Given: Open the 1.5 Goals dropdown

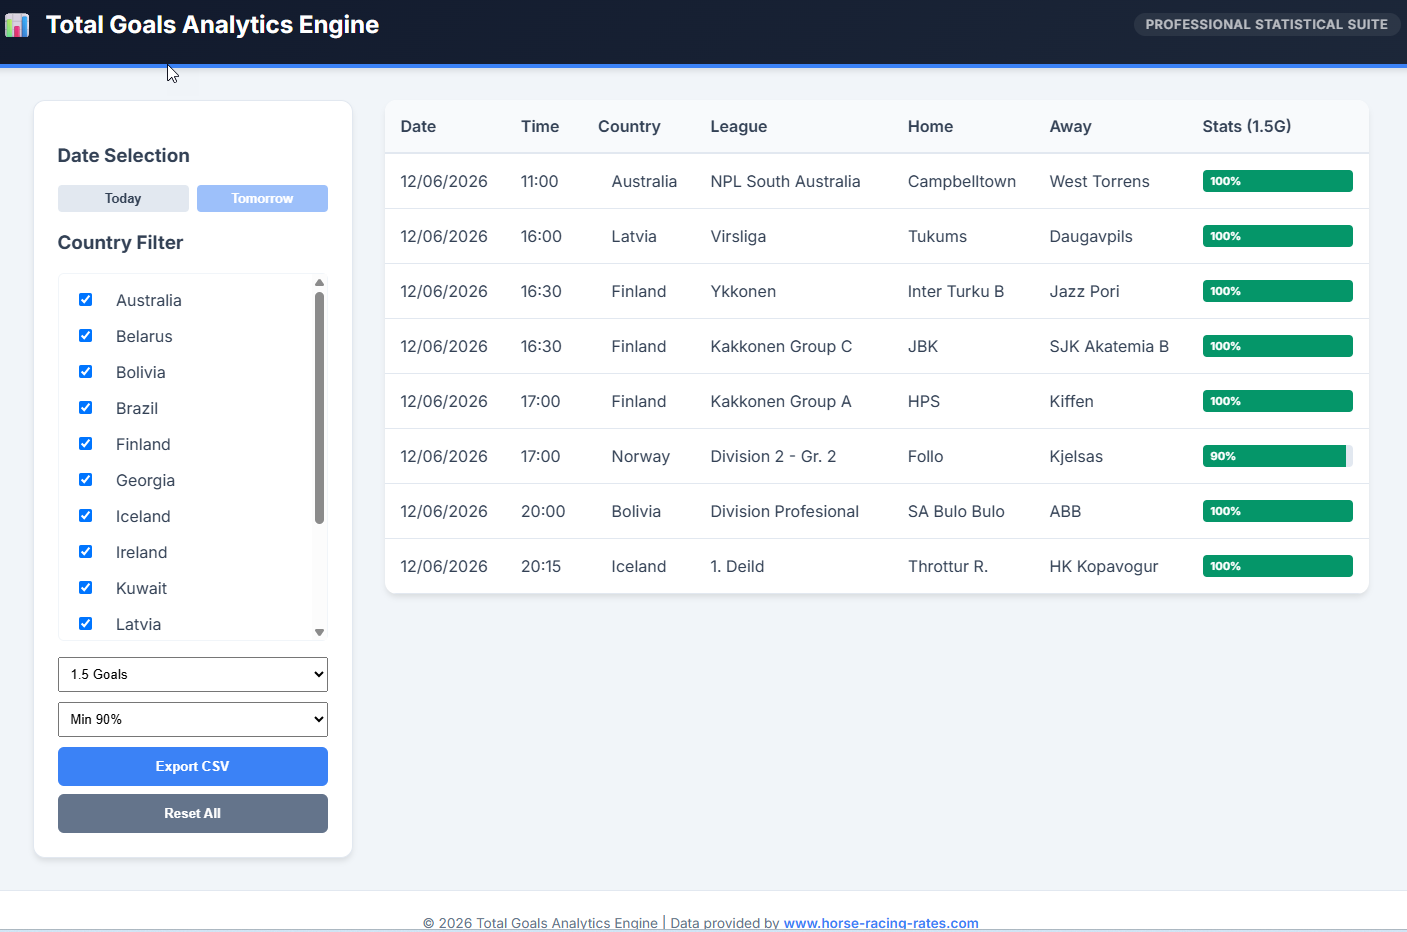Looking at the screenshot, I should point(193,674).
